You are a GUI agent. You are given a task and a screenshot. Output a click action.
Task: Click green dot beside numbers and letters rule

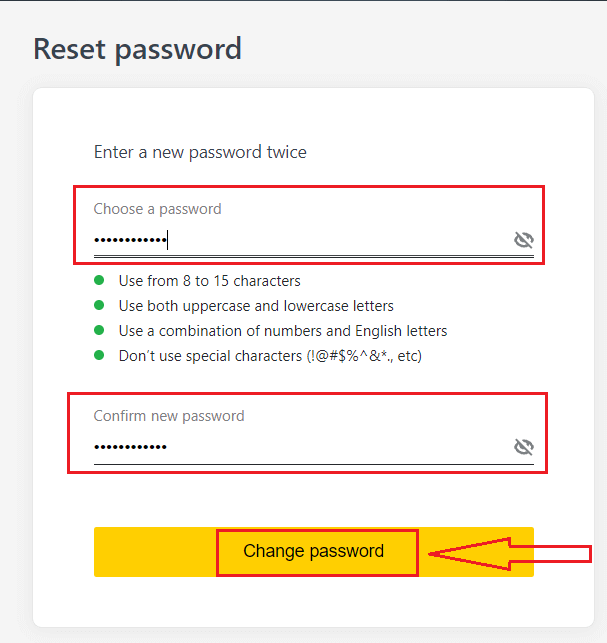(99, 330)
